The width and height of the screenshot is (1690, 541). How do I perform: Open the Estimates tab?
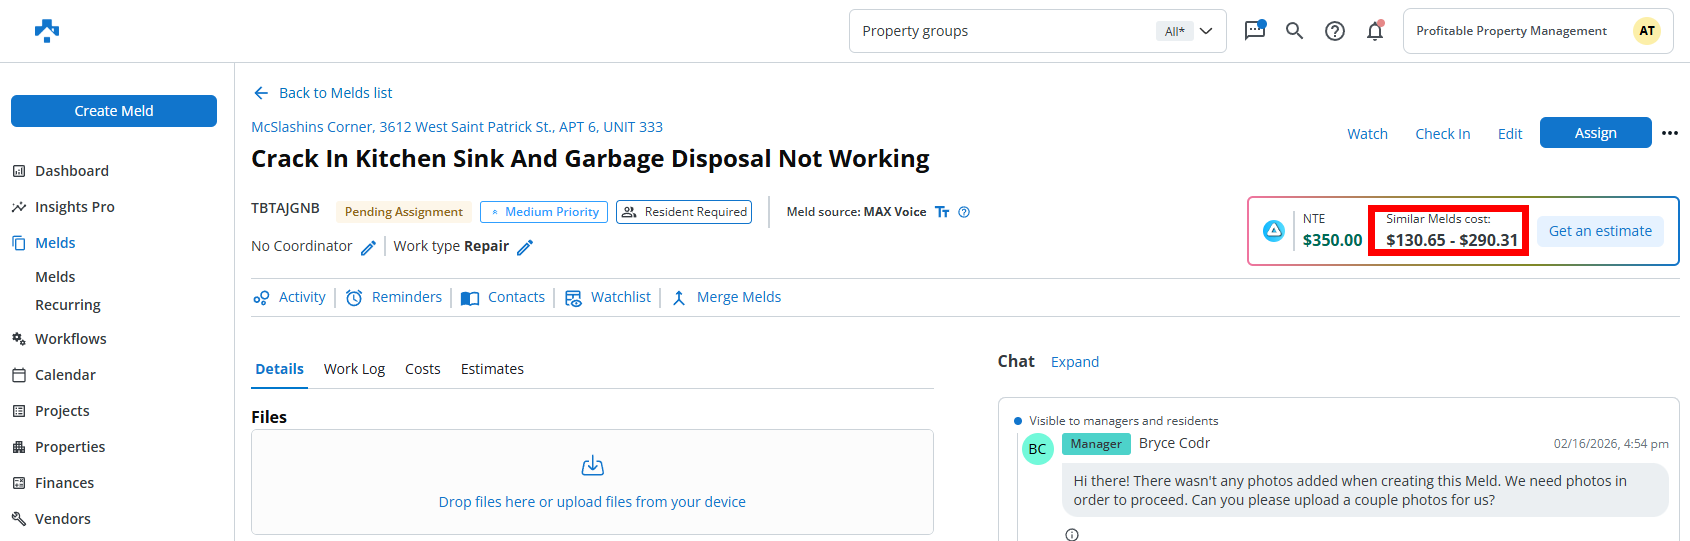492,369
